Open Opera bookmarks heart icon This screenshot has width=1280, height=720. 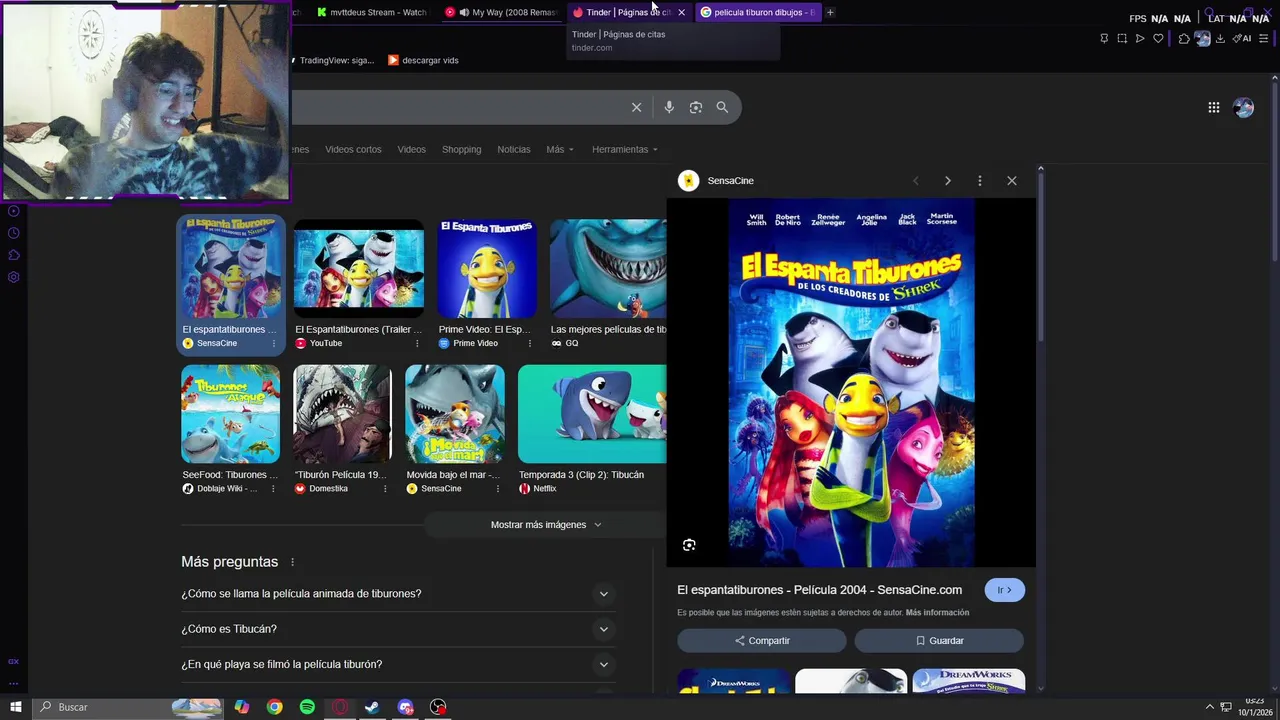[1158, 39]
